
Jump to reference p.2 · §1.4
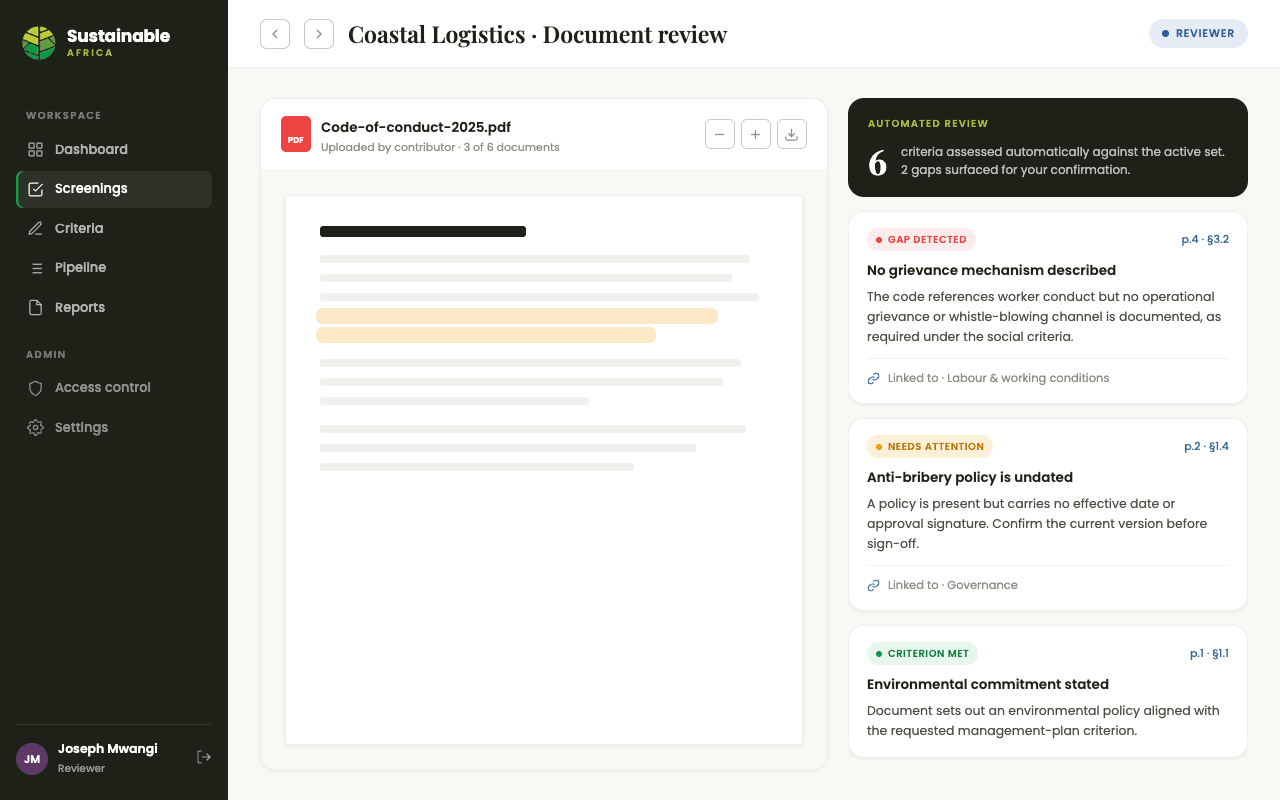pos(1206,447)
